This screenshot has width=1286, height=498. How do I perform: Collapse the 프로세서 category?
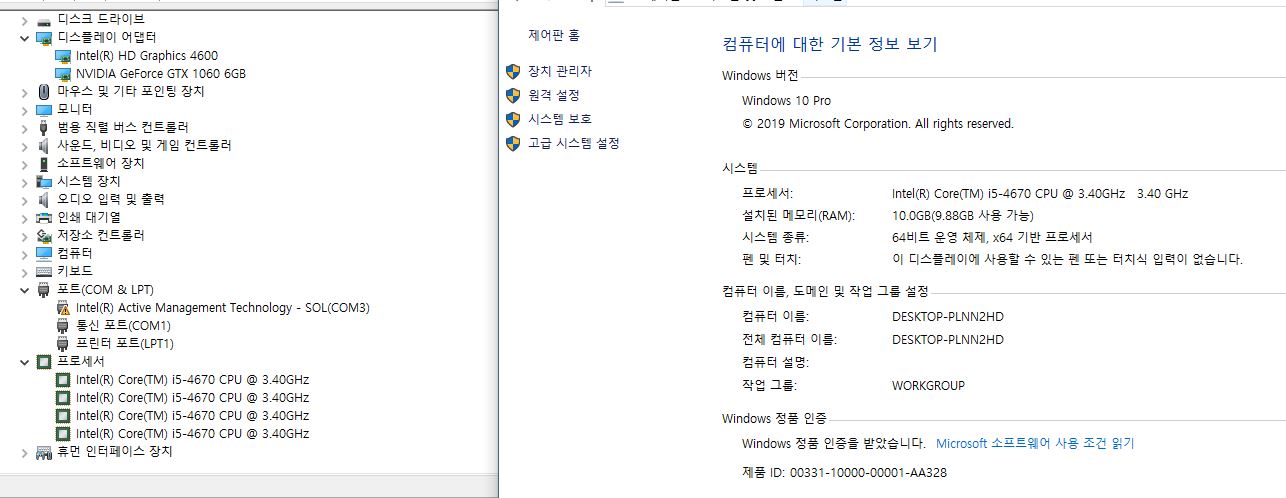coord(24,361)
